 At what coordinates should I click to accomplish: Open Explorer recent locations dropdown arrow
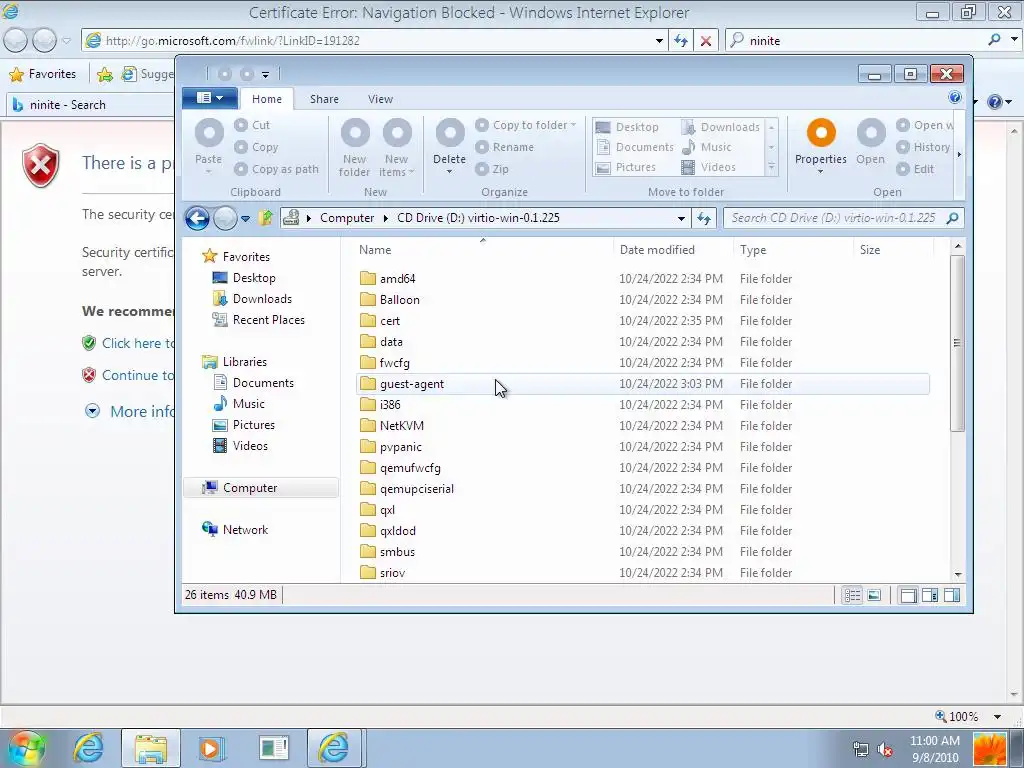tap(246, 219)
